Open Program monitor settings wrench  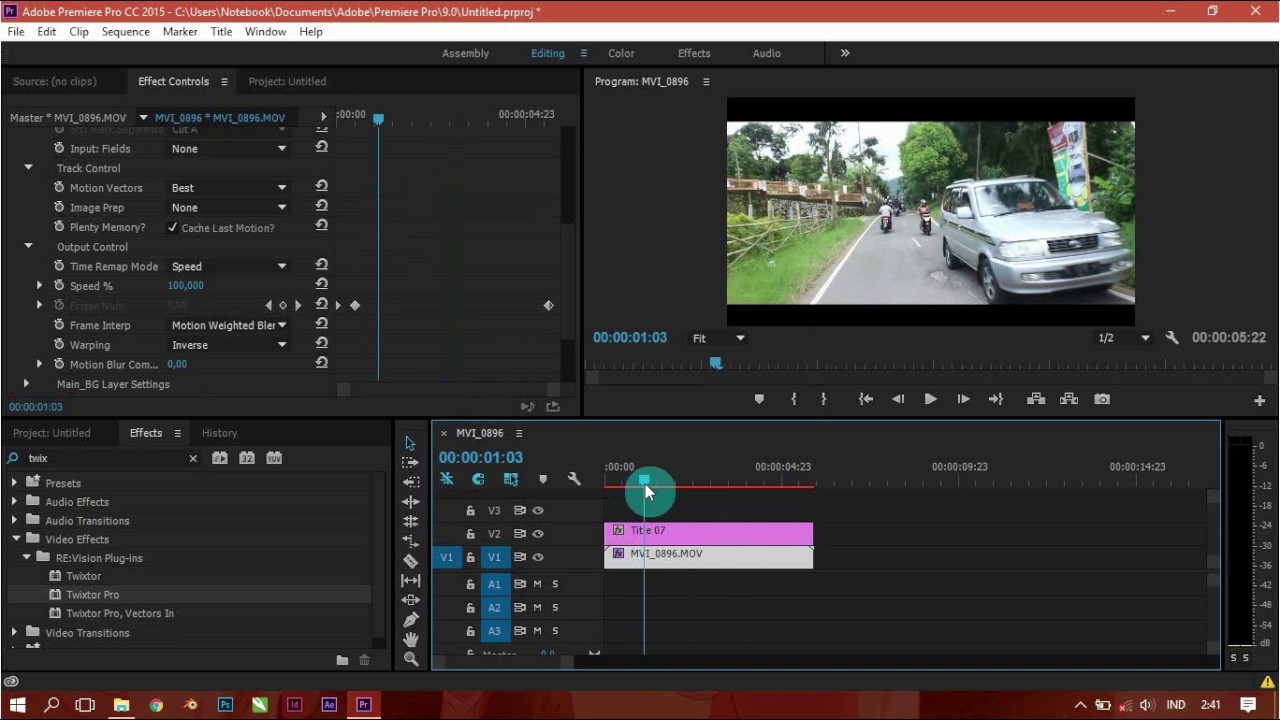click(1171, 338)
